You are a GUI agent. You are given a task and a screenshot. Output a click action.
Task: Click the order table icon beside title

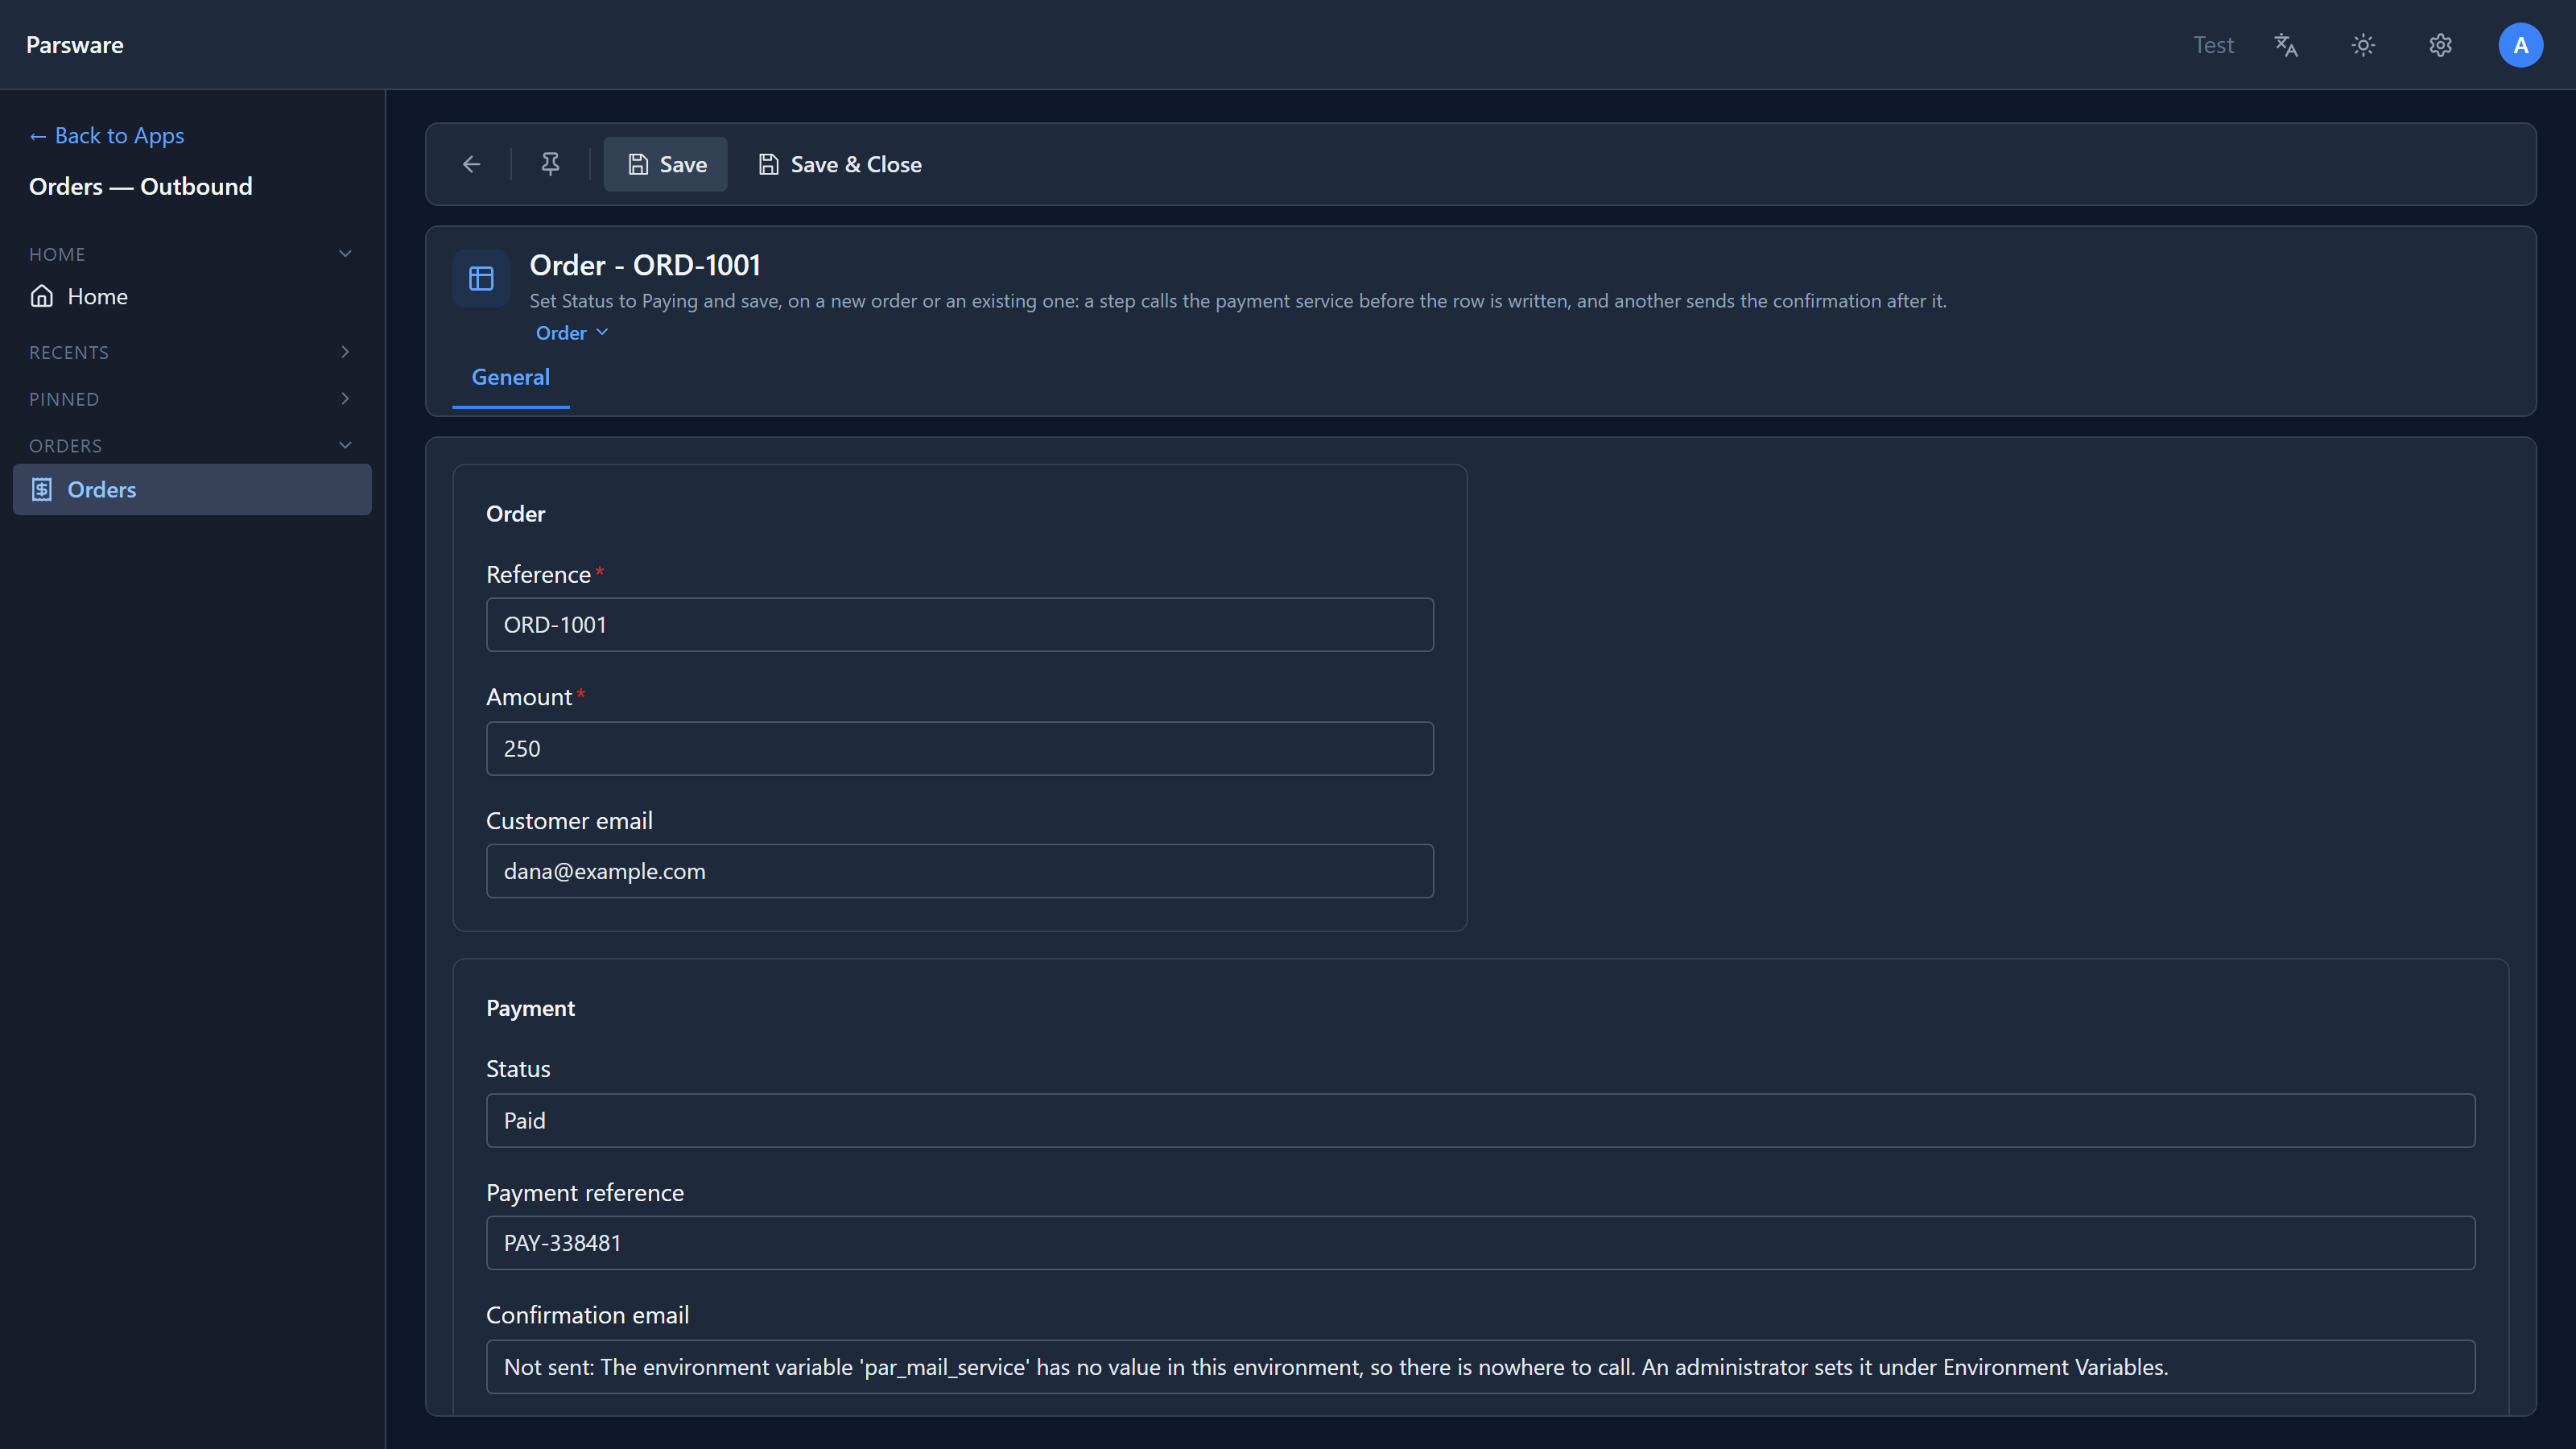[x=481, y=278]
